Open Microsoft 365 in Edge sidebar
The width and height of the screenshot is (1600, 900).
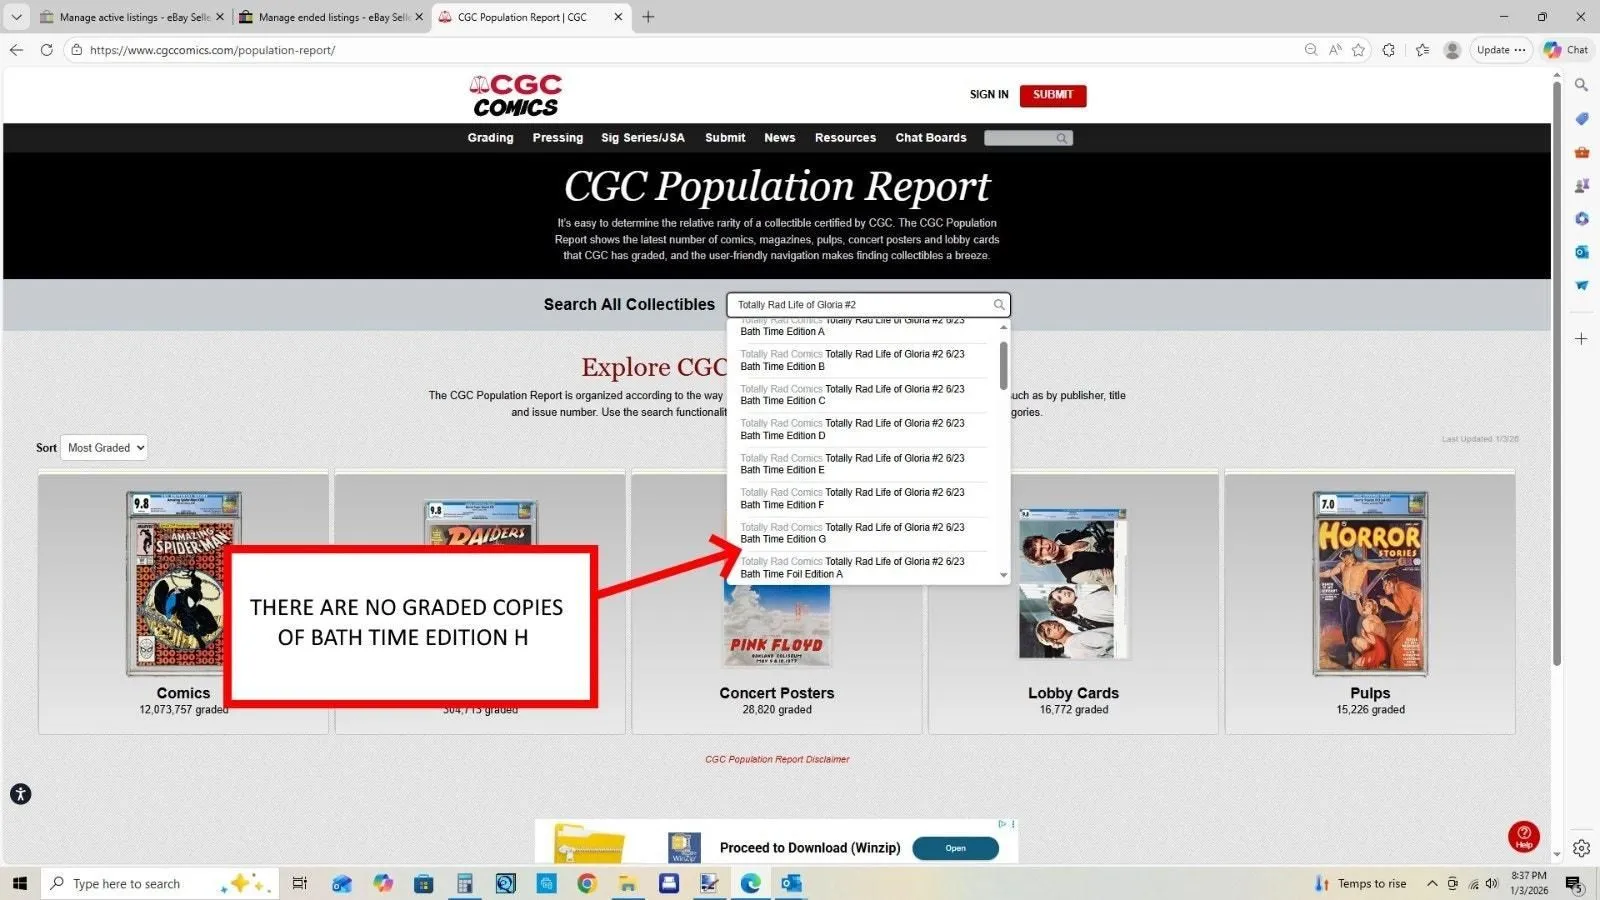pos(1581,218)
